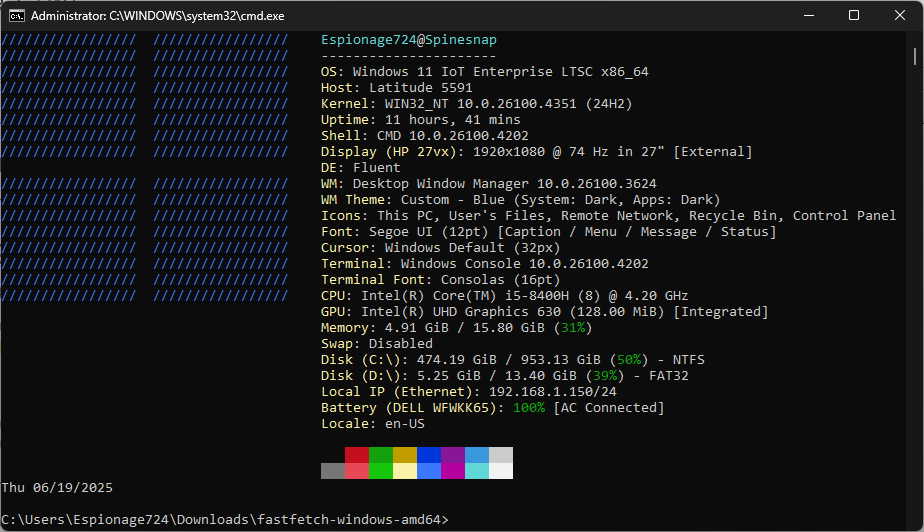Click the Espionage724@Spinesnap header text
924x532 pixels.
pos(408,40)
